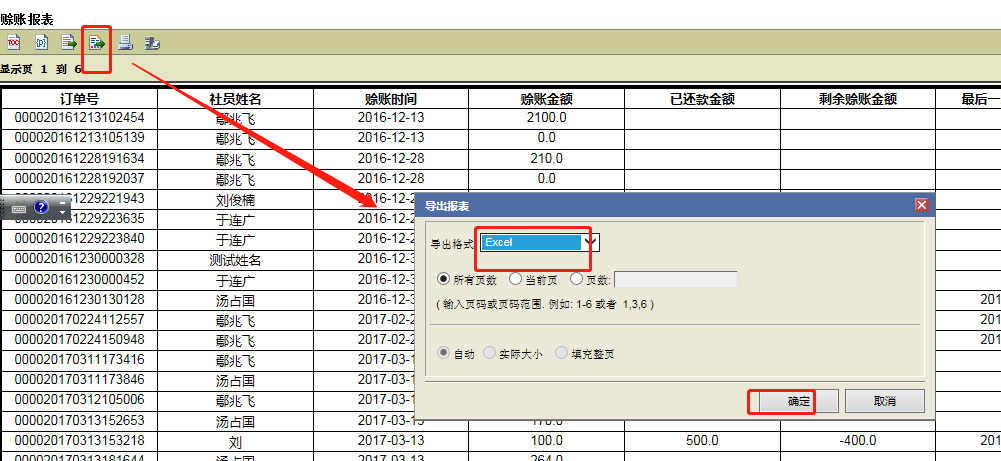
Task: Select the 所有页数 radio button
Action: pos(442,279)
